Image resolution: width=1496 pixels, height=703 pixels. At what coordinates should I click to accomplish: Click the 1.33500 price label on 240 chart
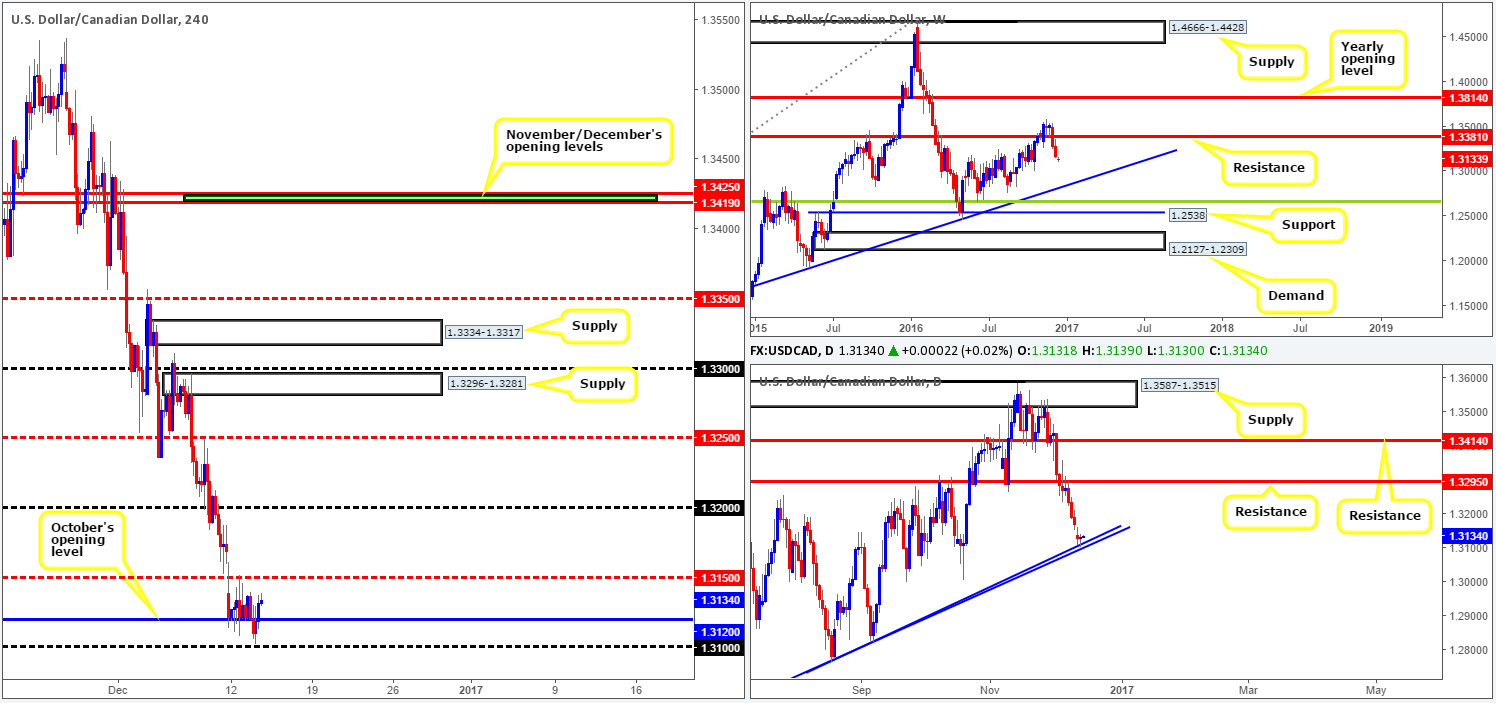tap(718, 298)
